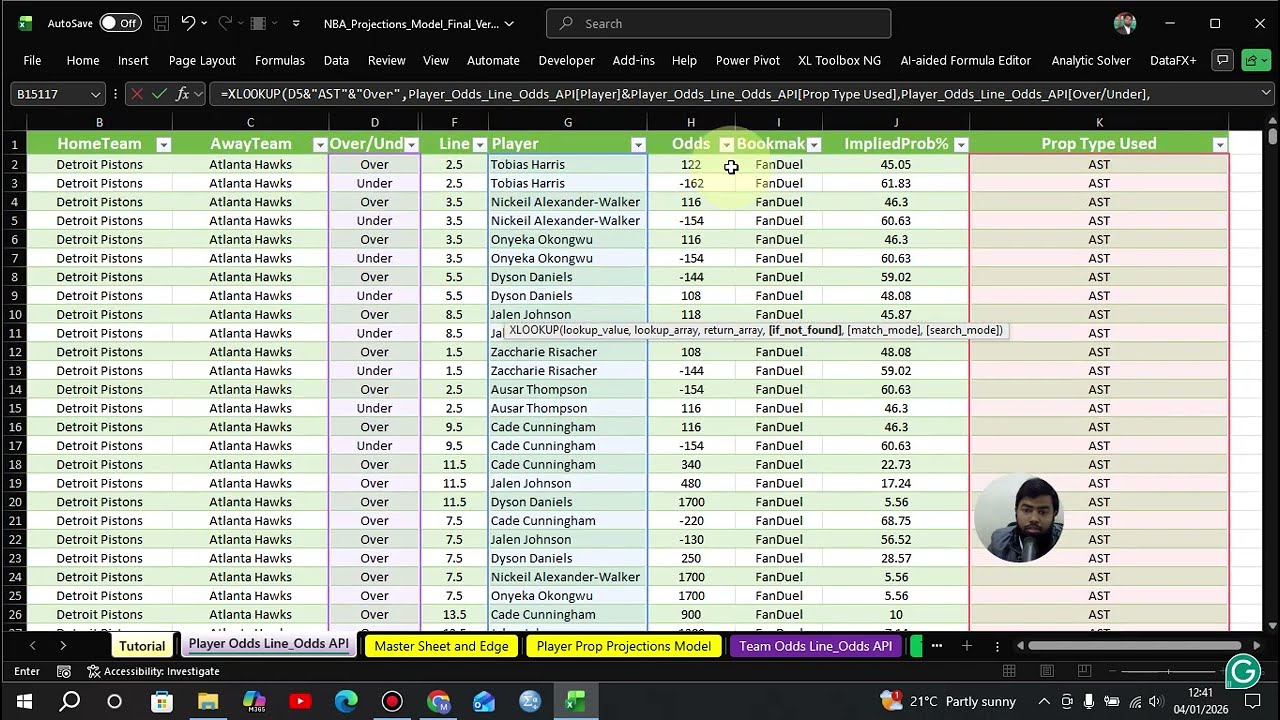
Task: Open the Developer ribbon tab
Action: click(x=566, y=60)
